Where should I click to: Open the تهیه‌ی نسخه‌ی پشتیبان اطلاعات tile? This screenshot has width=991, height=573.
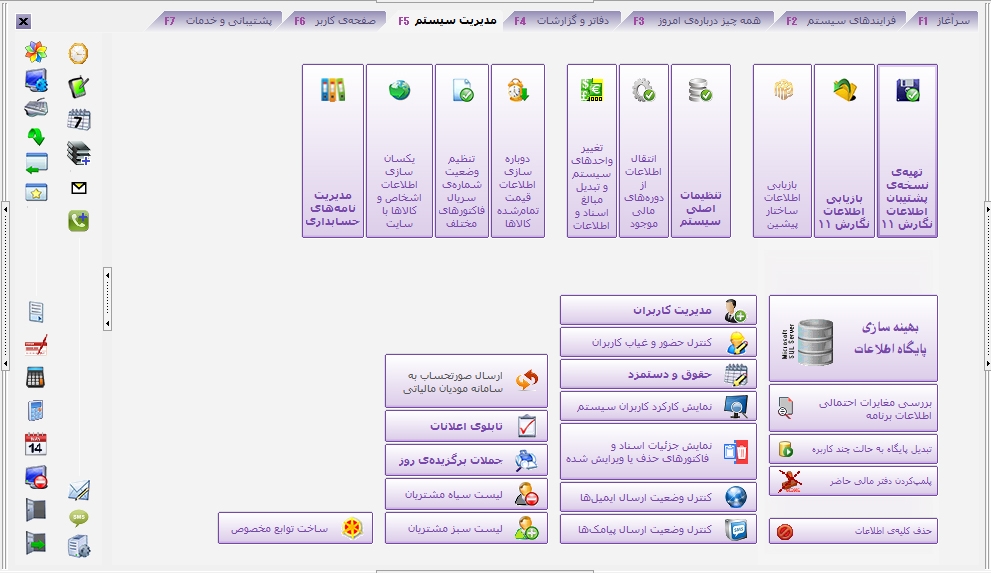pyautogui.click(x=908, y=151)
